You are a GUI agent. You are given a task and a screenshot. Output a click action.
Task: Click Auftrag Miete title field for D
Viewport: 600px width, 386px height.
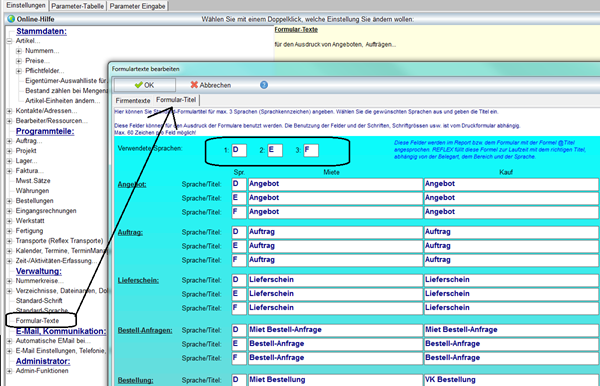335,232
